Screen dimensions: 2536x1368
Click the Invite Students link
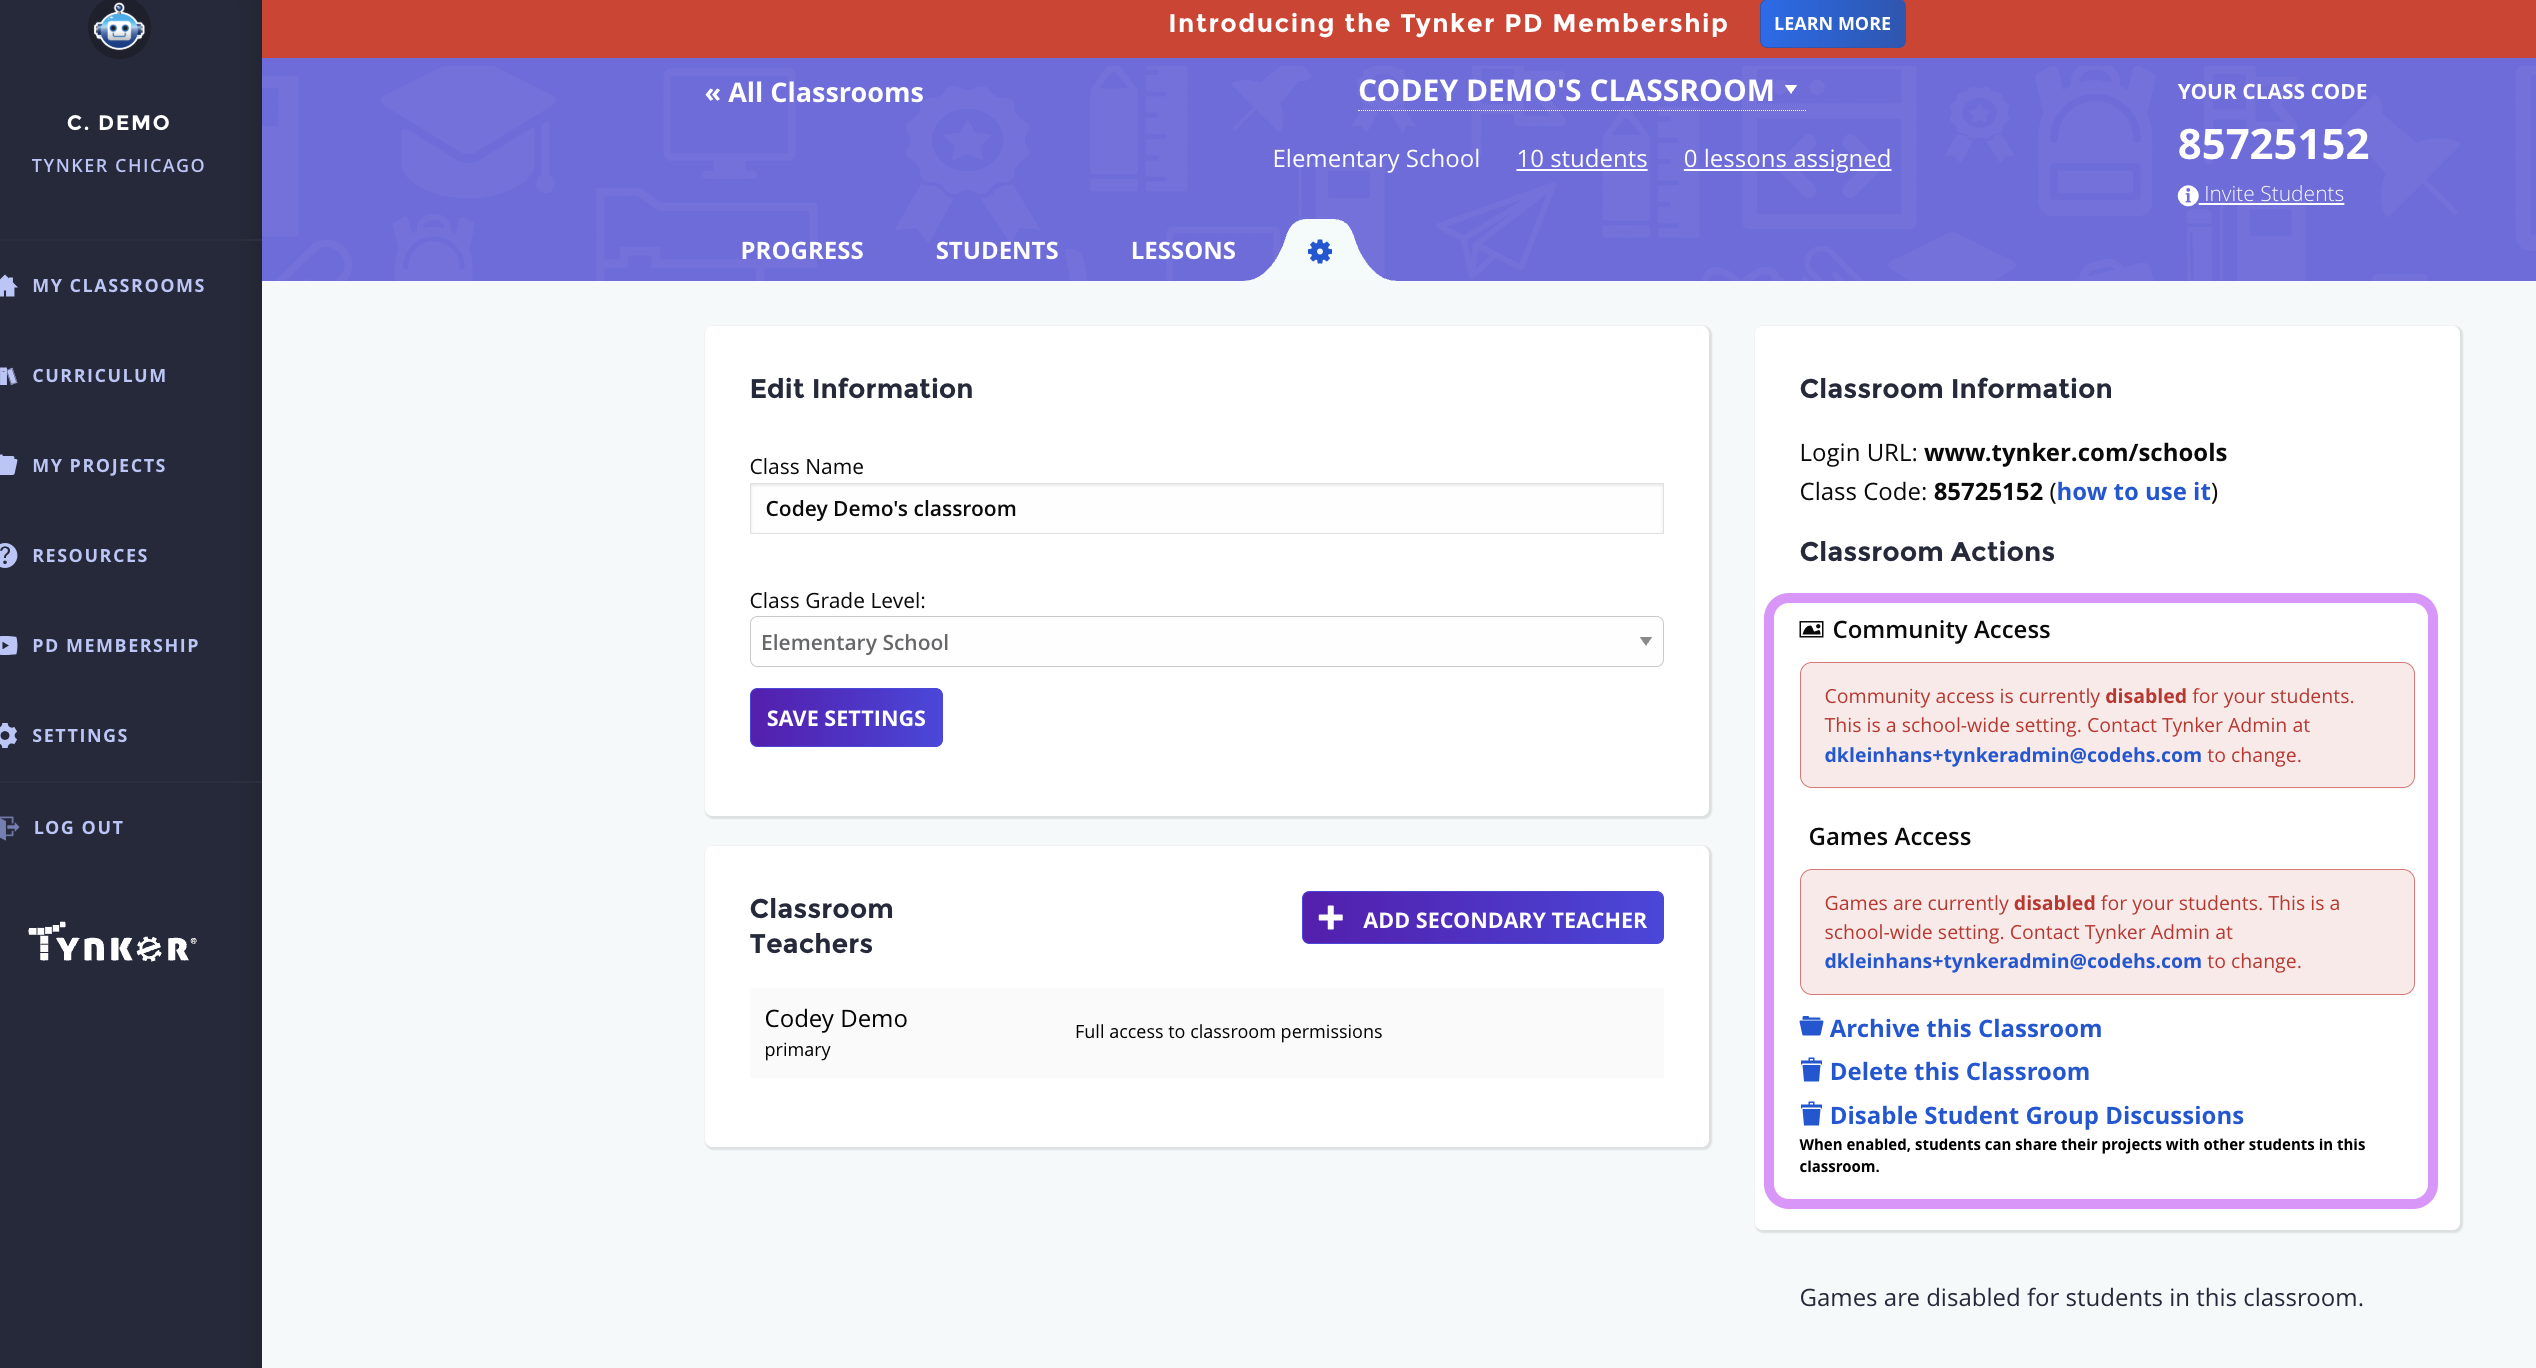pos(2273,194)
